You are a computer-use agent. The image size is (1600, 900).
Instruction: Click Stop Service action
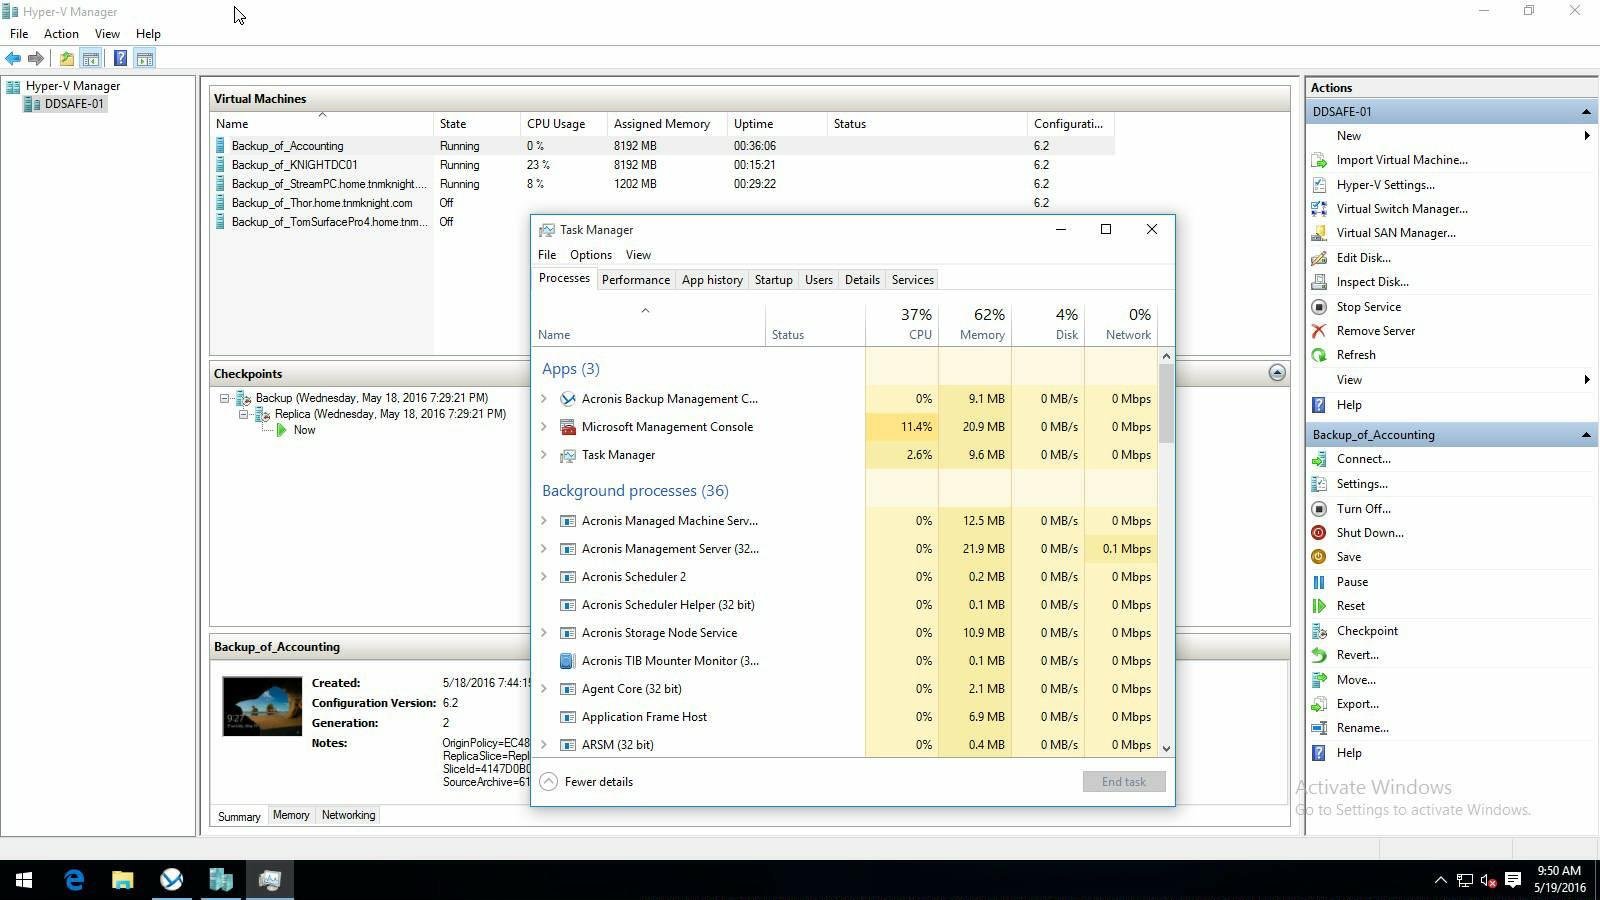pyautogui.click(x=1368, y=307)
